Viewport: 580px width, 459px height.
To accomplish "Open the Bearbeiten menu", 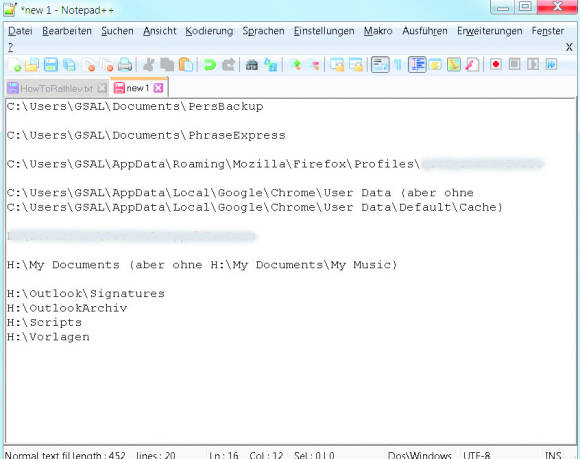I will [x=67, y=31].
